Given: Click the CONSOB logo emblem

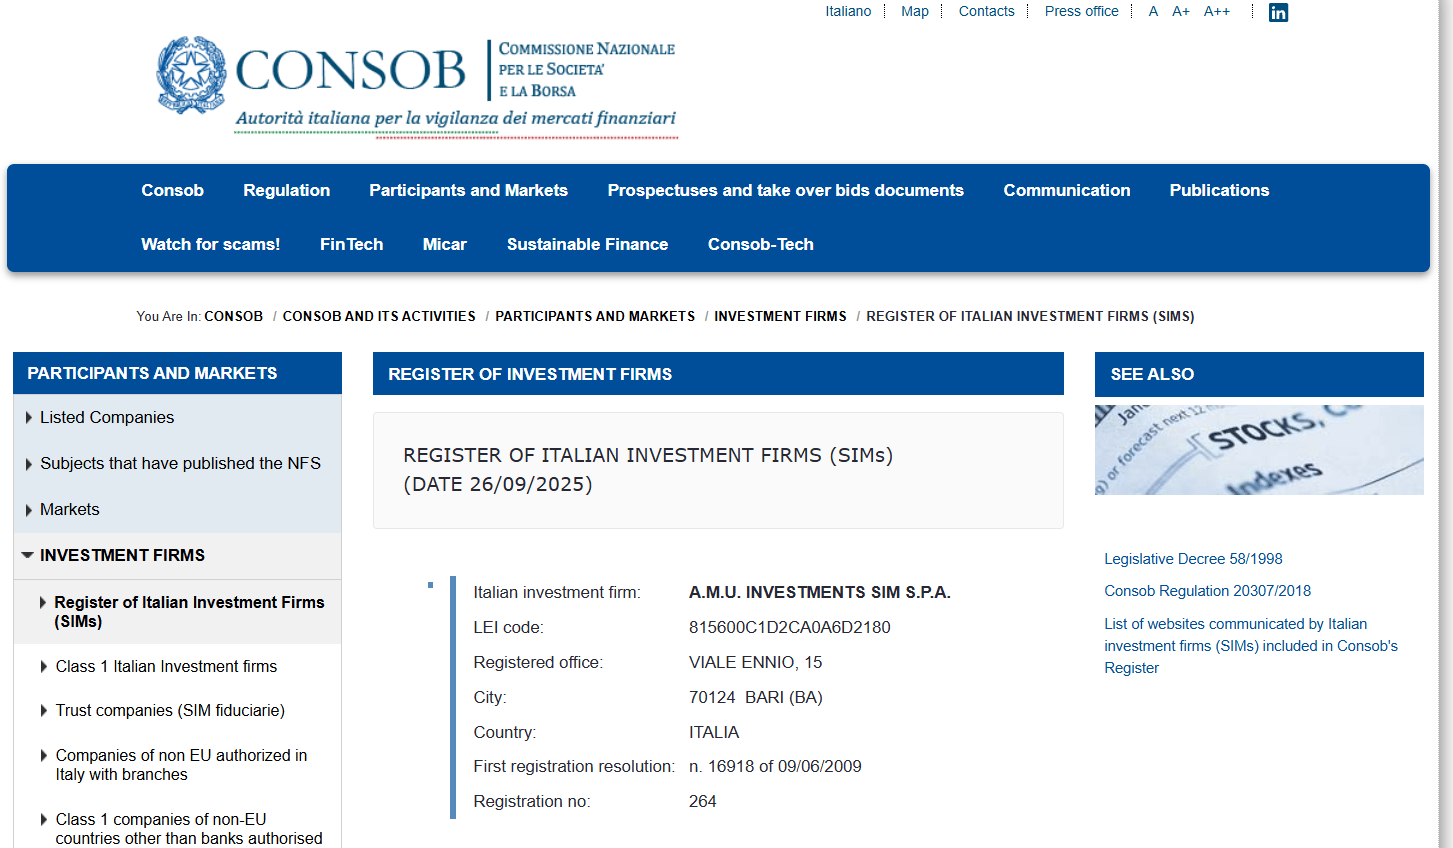Looking at the screenshot, I should [x=191, y=74].
